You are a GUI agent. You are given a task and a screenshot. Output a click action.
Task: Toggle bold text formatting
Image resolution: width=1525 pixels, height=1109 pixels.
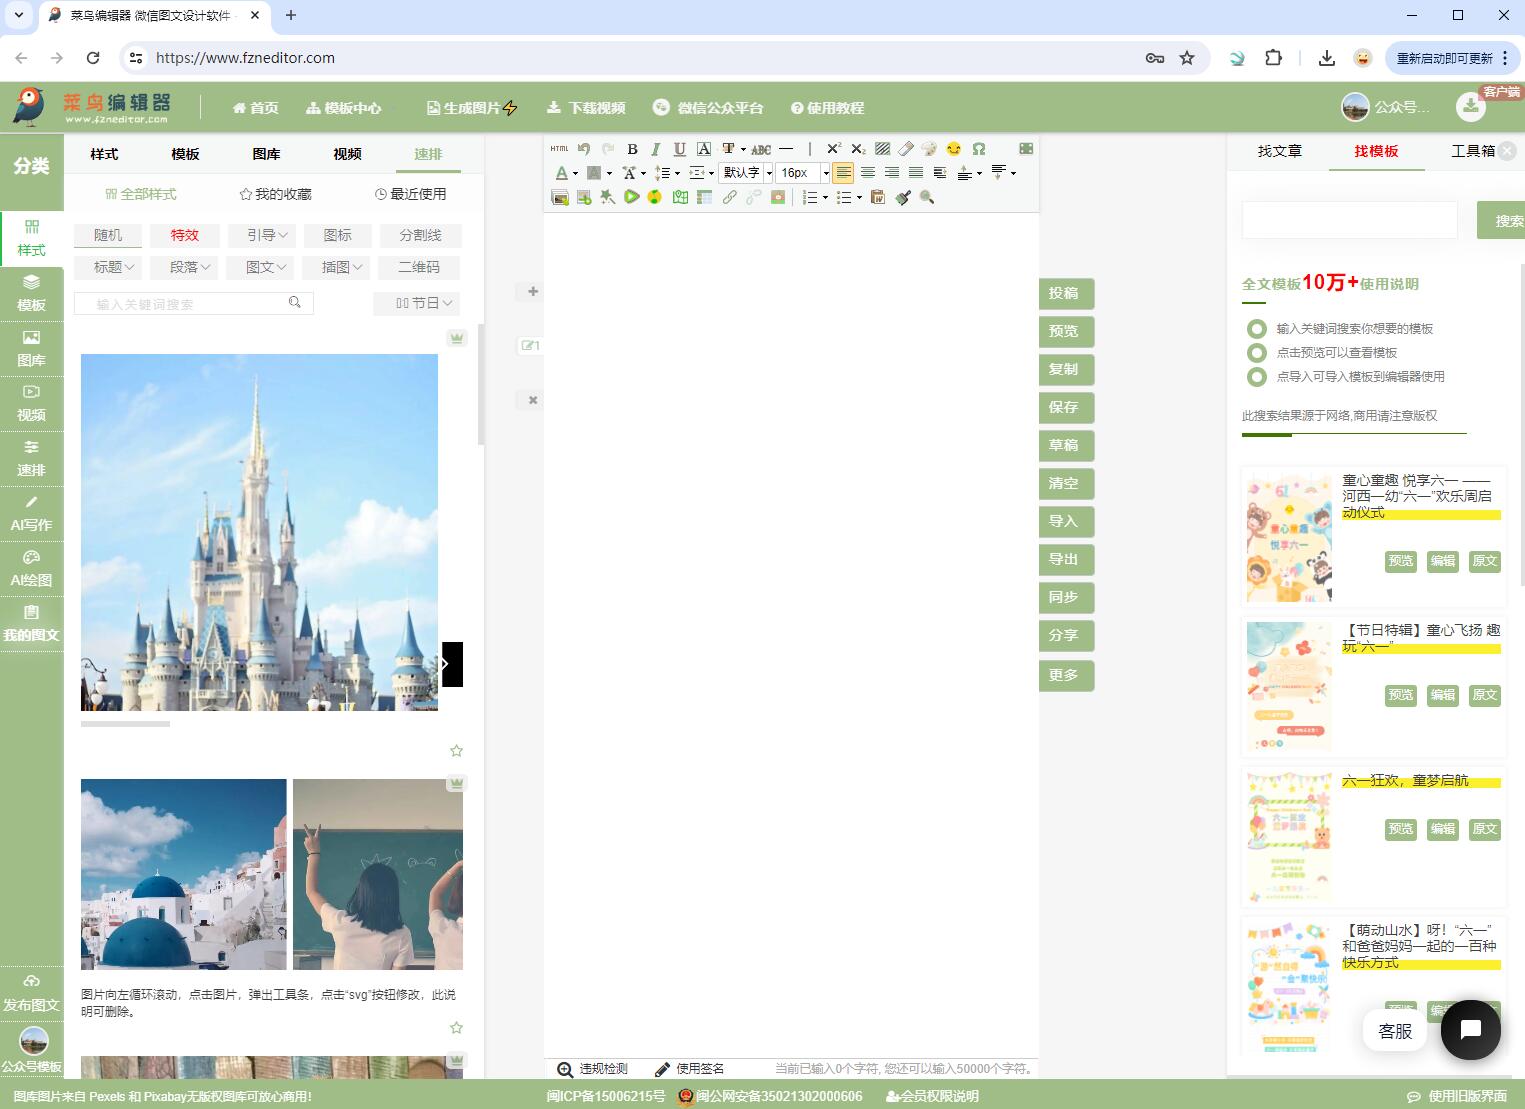pyautogui.click(x=632, y=149)
